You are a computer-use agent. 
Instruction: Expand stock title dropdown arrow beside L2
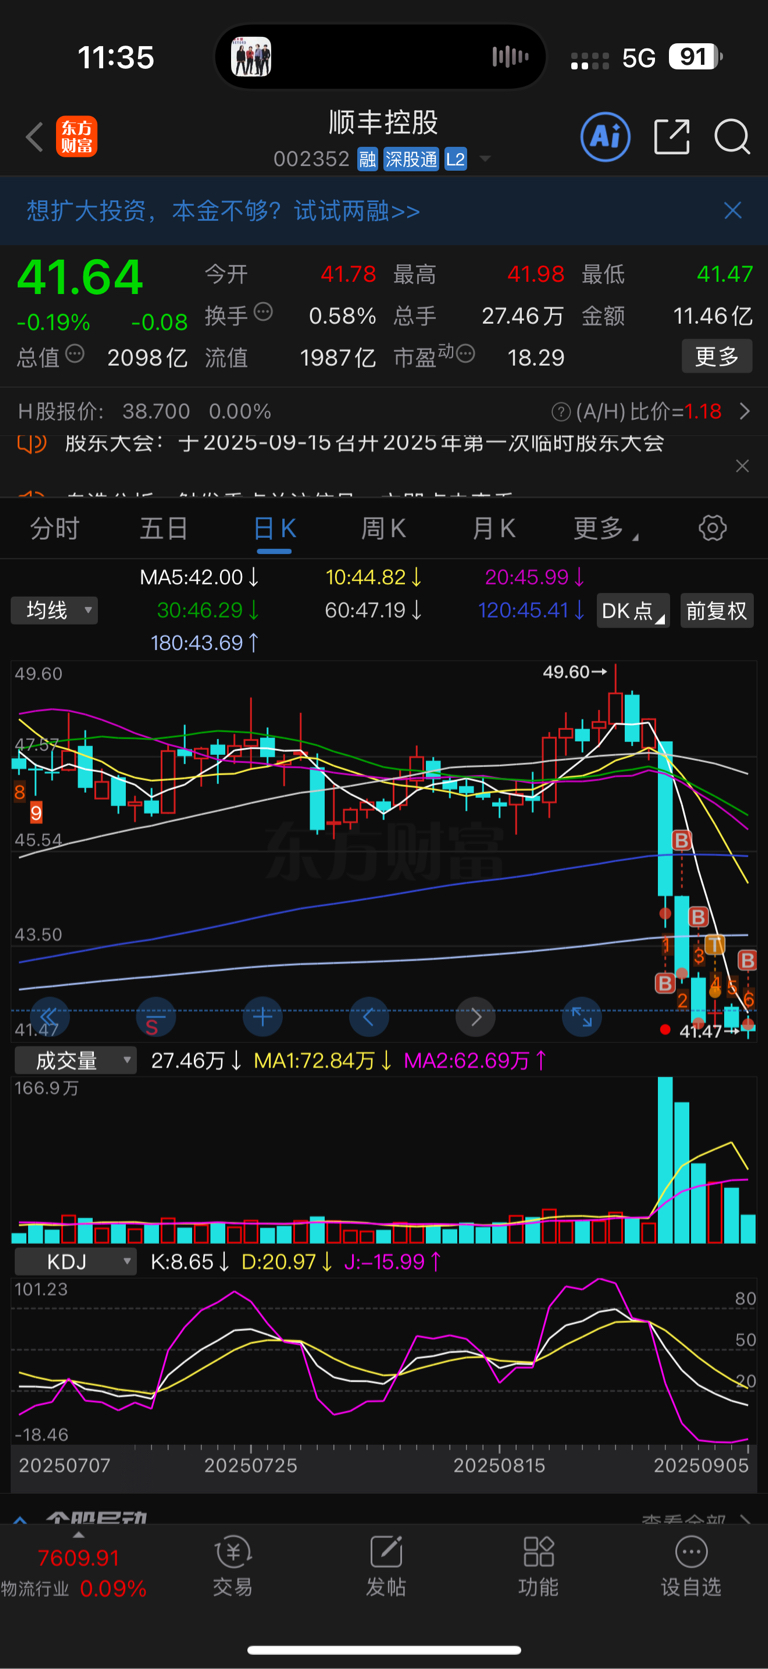tap(485, 159)
